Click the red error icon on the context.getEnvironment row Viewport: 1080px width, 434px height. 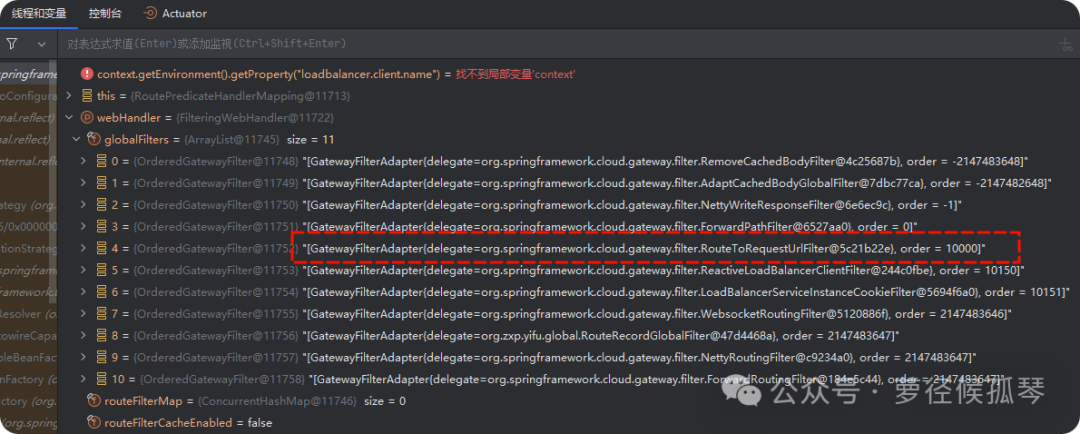pyautogui.click(x=87, y=74)
